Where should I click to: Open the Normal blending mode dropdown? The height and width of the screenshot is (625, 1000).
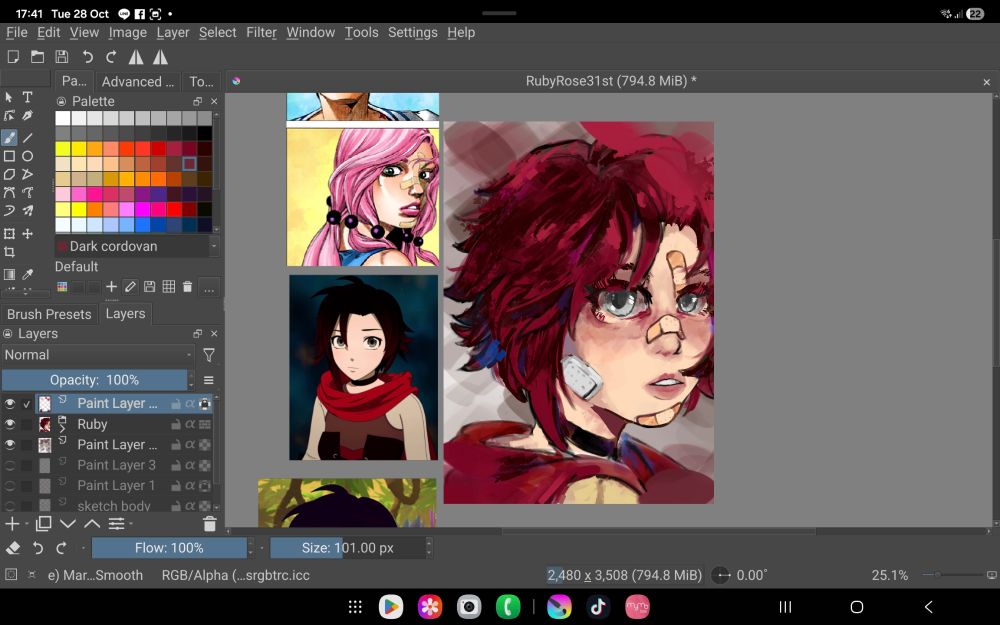coord(97,355)
